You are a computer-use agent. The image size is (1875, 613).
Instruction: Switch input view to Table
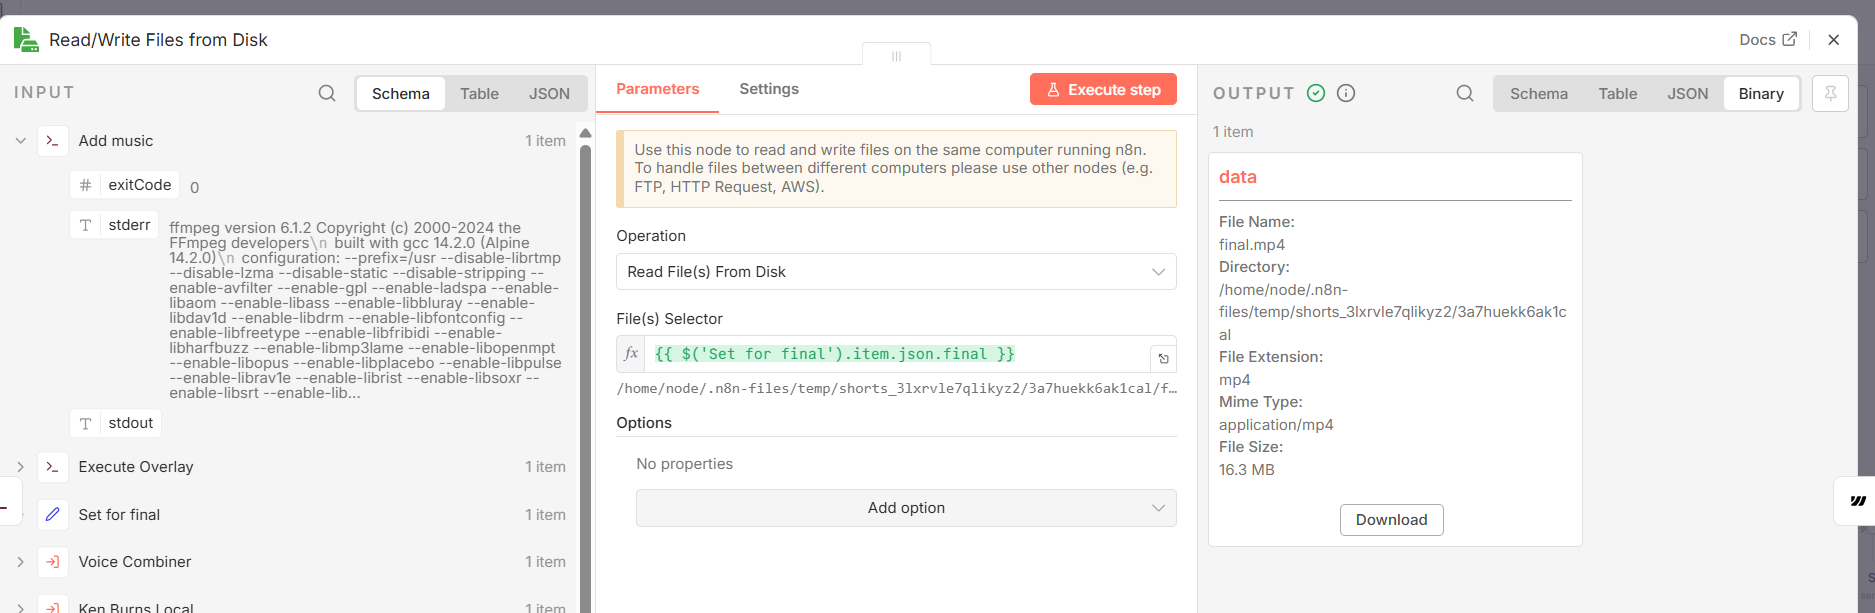point(479,94)
